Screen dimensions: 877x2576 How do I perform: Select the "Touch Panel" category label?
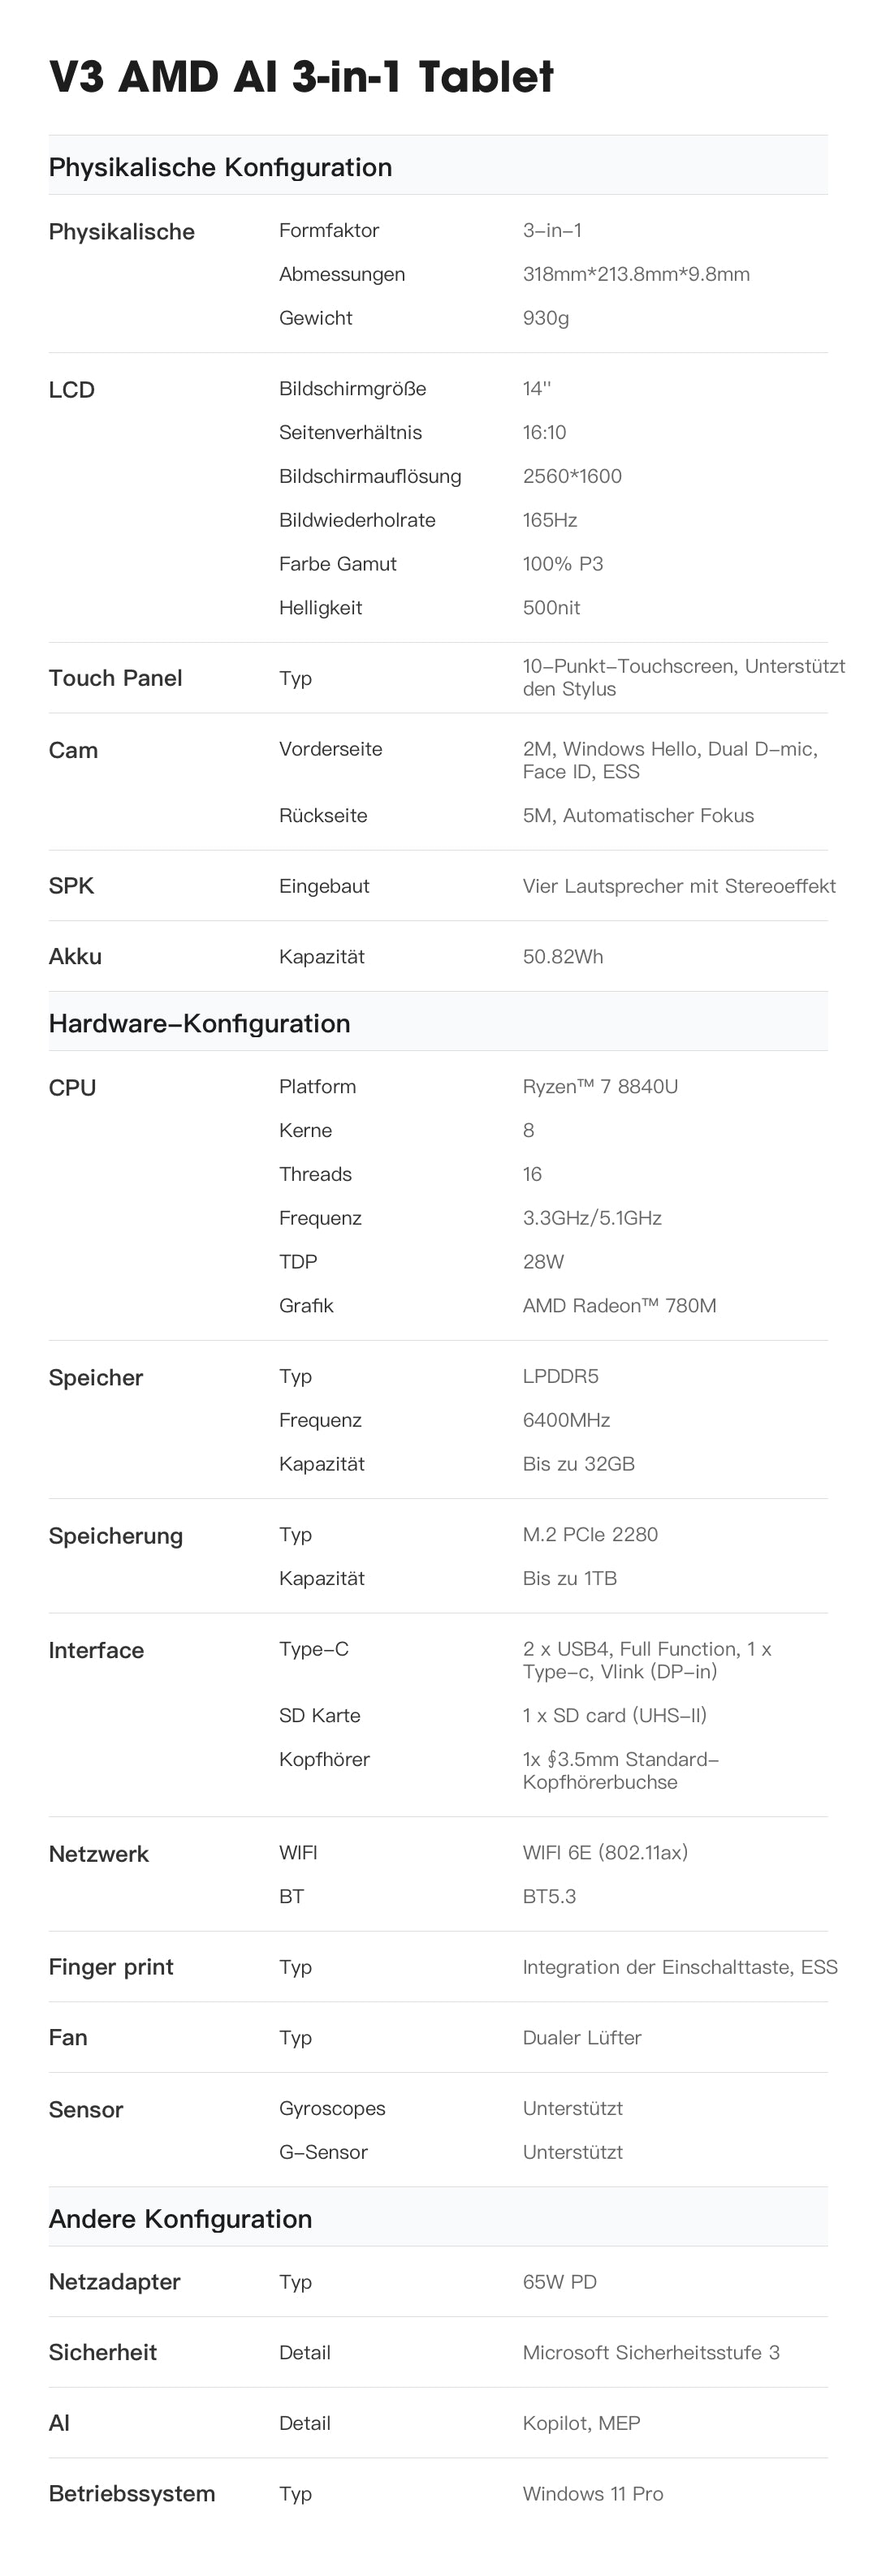coord(115,678)
